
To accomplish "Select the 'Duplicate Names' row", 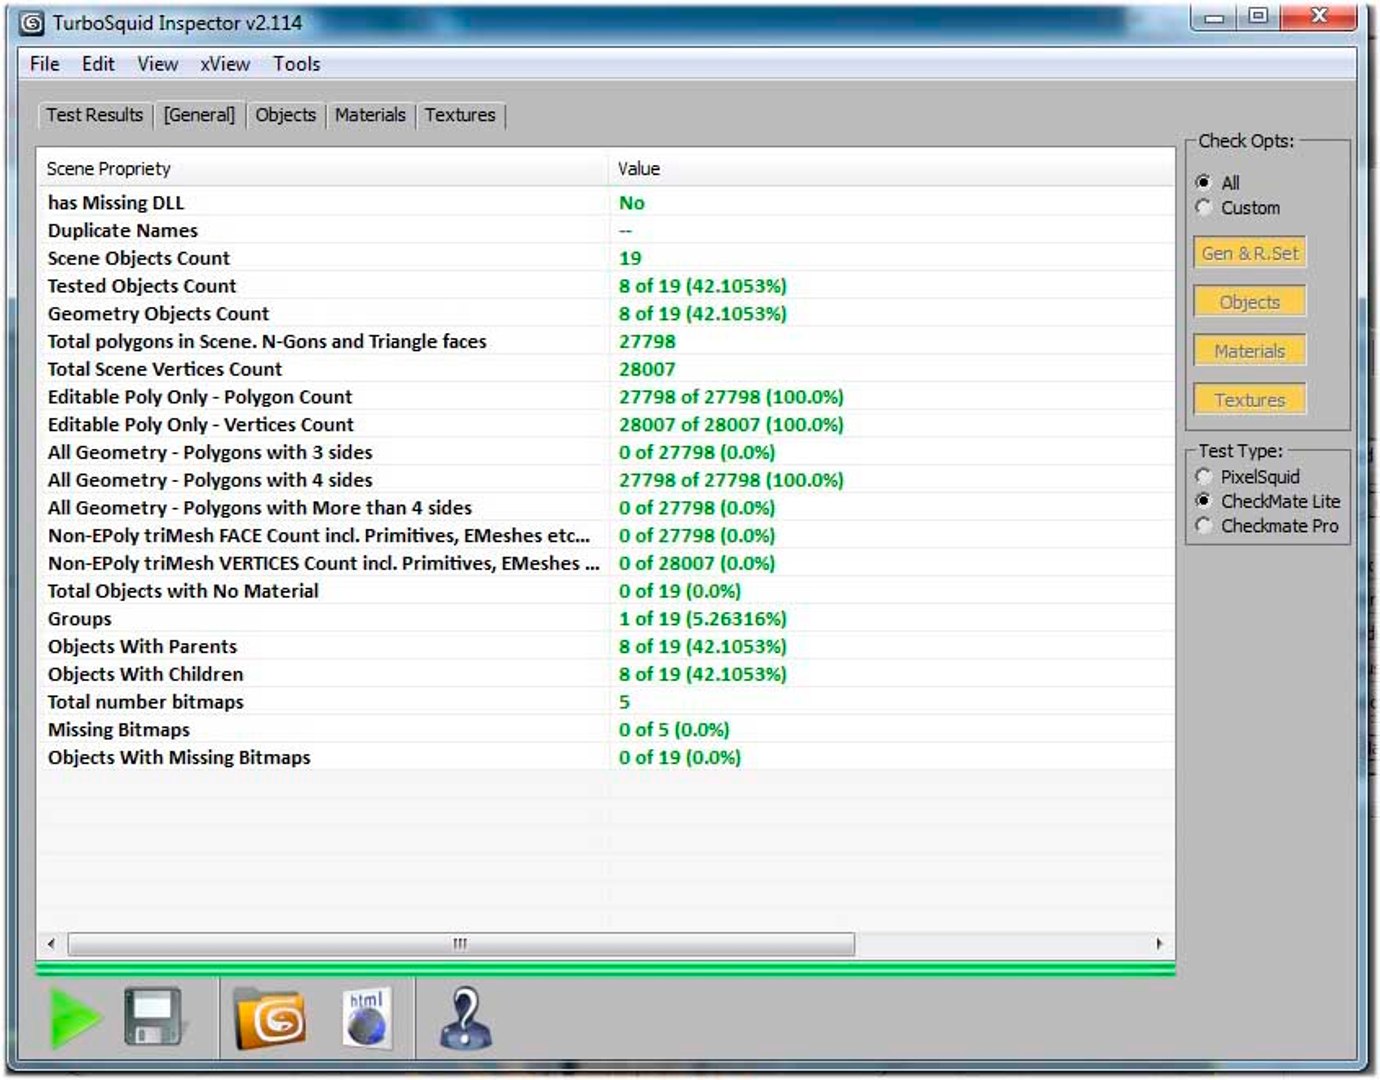I will click(606, 231).
